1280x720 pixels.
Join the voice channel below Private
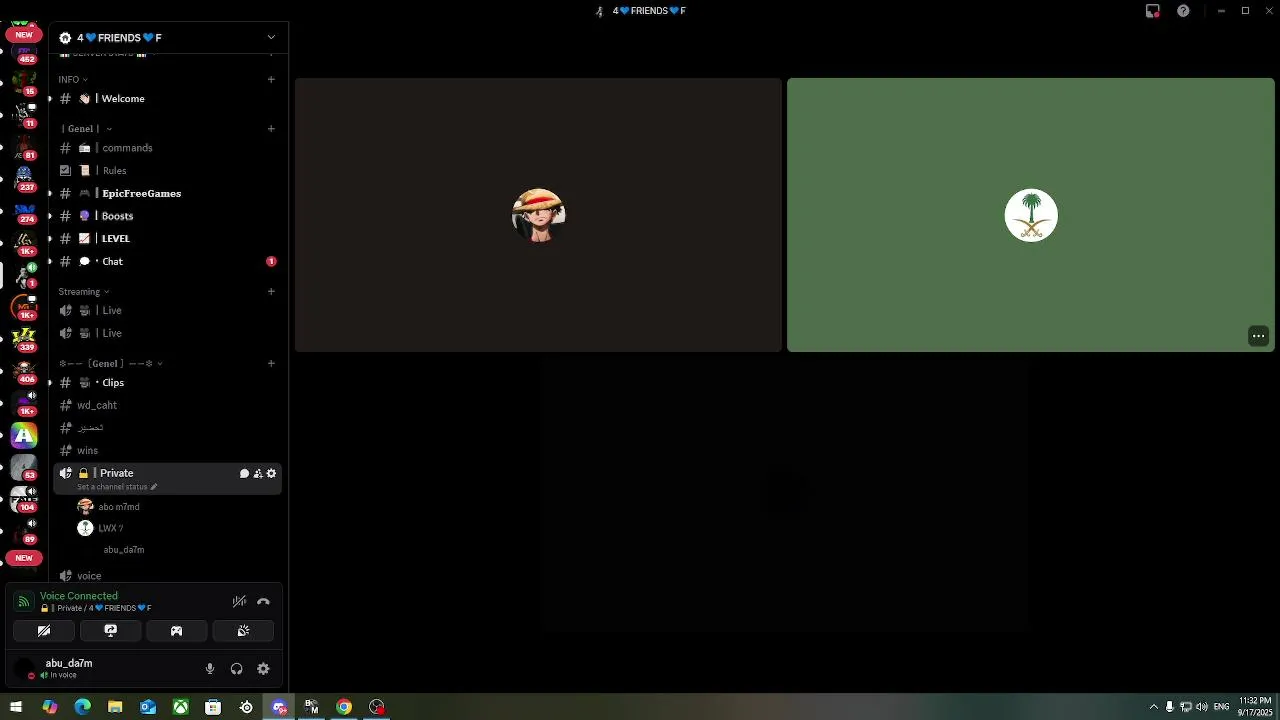167,576
